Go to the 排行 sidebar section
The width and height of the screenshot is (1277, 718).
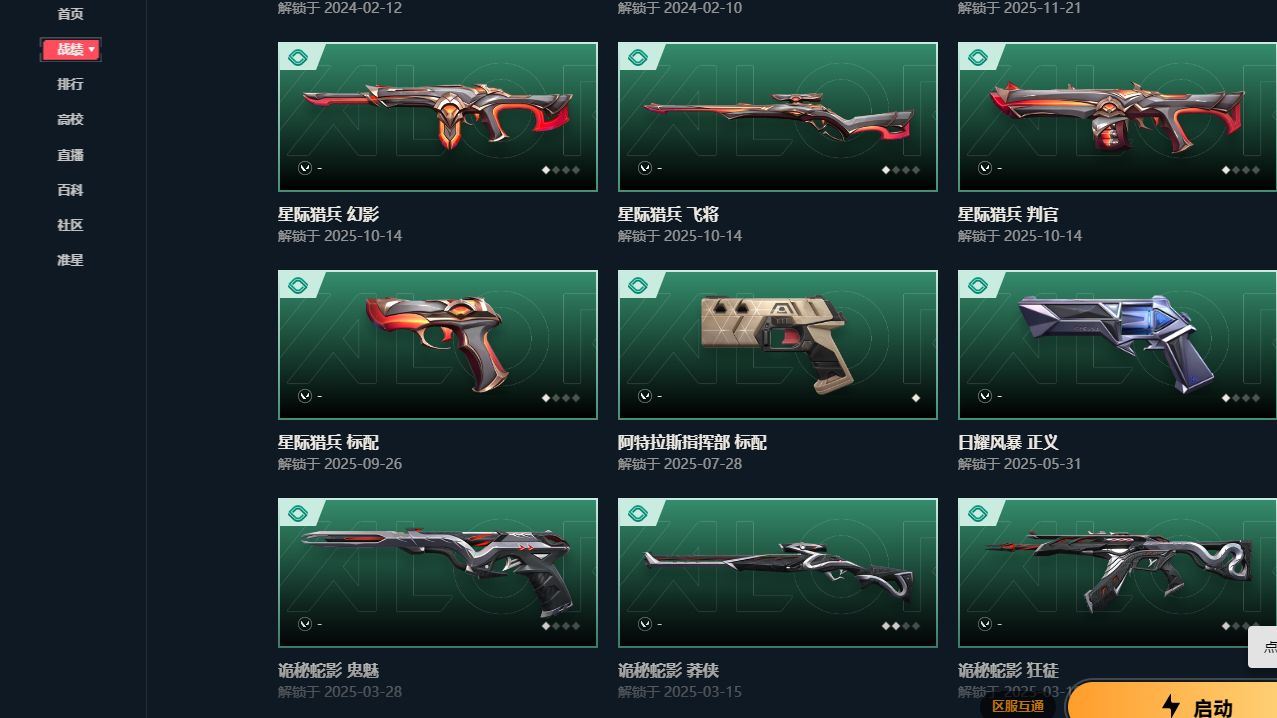[x=70, y=84]
